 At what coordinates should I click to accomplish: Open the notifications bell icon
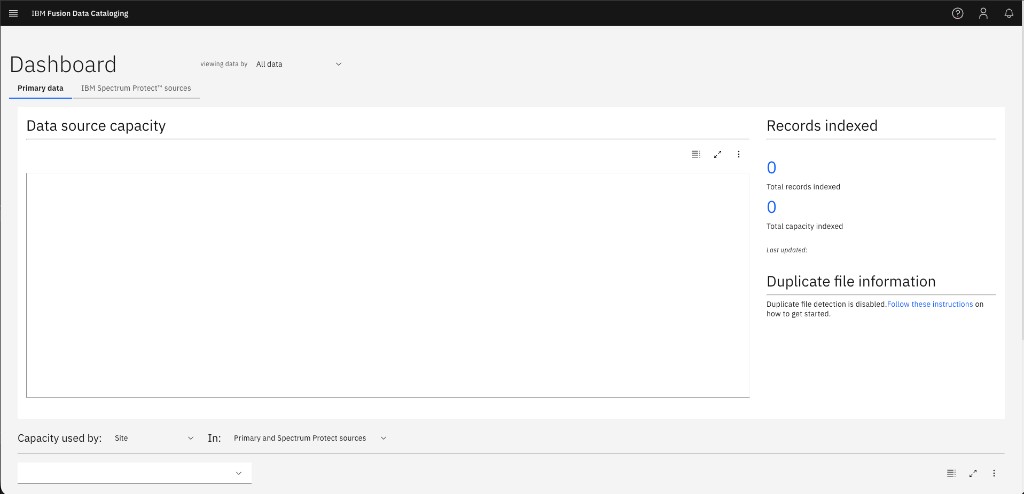pyautogui.click(x=1008, y=13)
